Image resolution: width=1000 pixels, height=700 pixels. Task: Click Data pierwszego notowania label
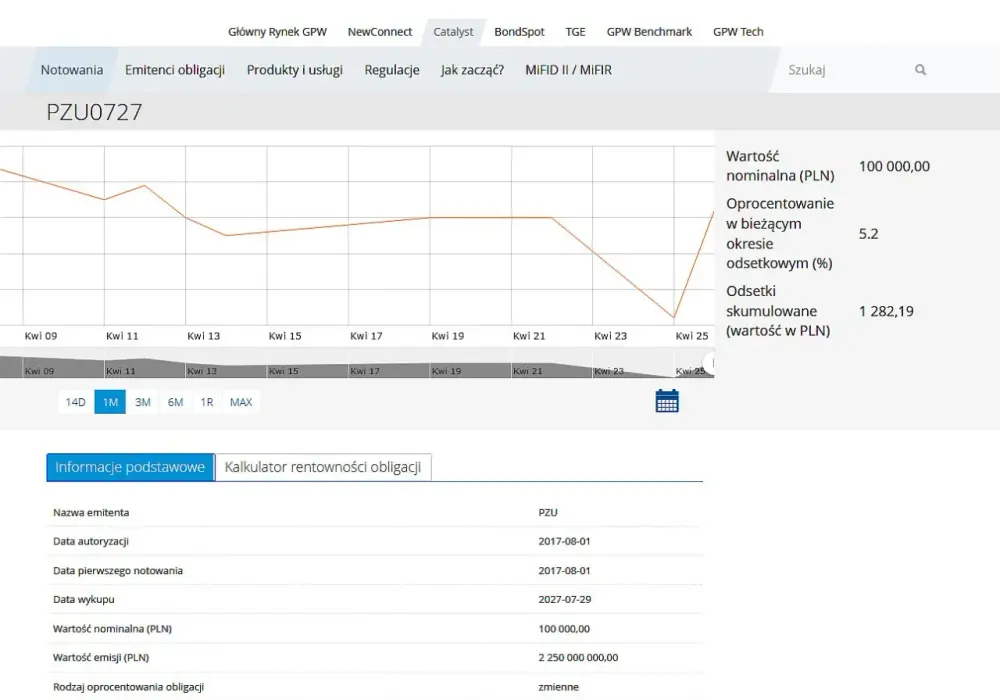(117, 571)
